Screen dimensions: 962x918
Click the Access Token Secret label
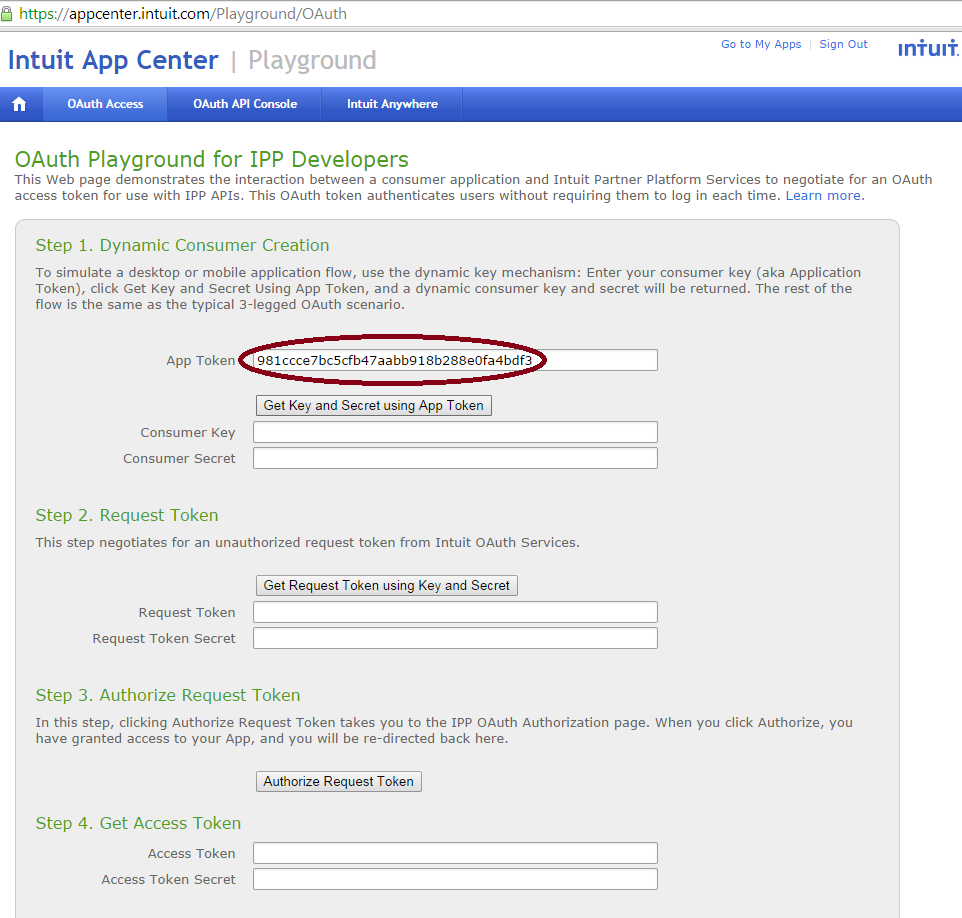(168, 879)
